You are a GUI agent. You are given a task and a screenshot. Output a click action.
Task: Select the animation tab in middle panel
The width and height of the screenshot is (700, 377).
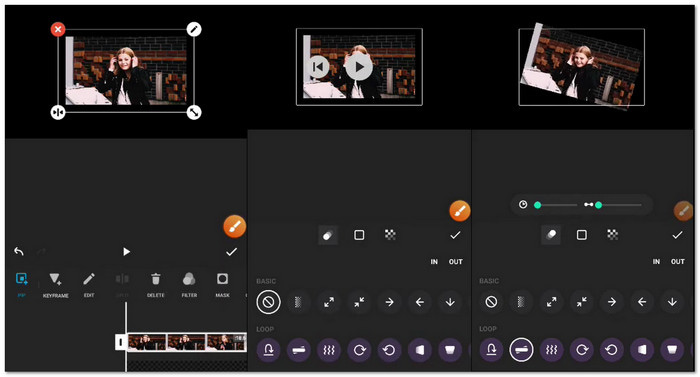pos(328,235)
